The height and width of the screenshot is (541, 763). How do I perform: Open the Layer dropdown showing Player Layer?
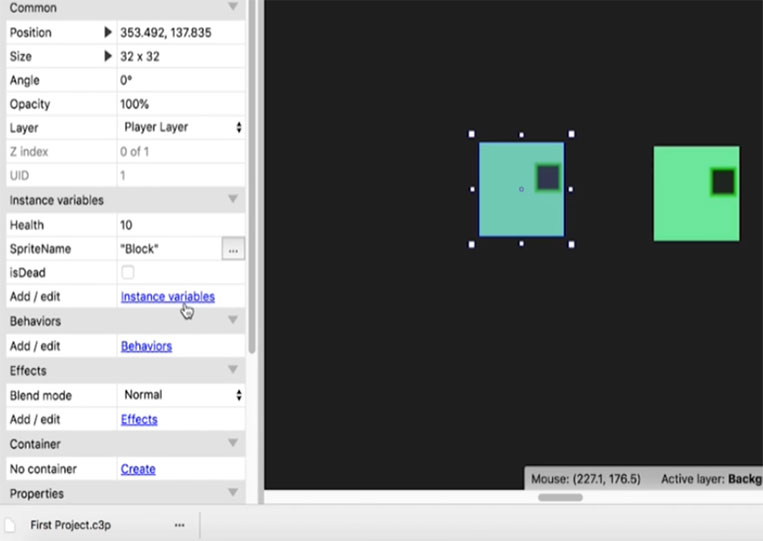[181, 127]
